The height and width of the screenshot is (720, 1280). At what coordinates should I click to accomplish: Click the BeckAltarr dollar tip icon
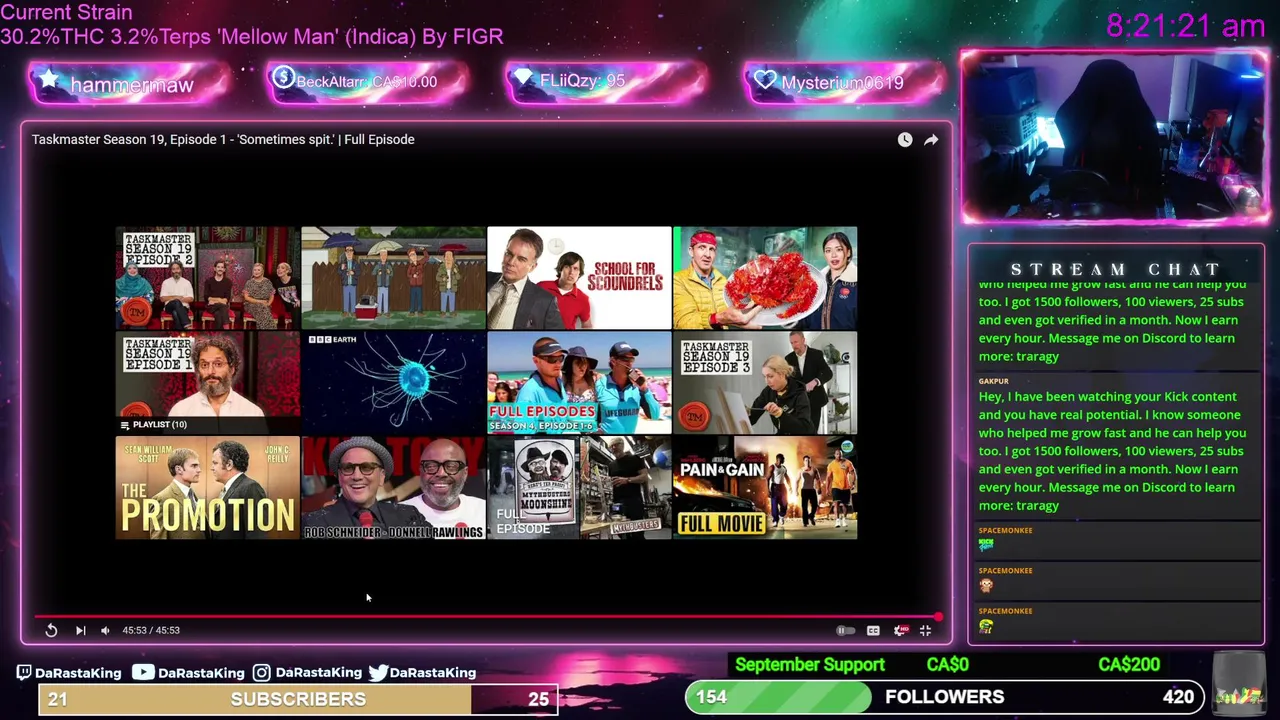click(x=283, y=78)
